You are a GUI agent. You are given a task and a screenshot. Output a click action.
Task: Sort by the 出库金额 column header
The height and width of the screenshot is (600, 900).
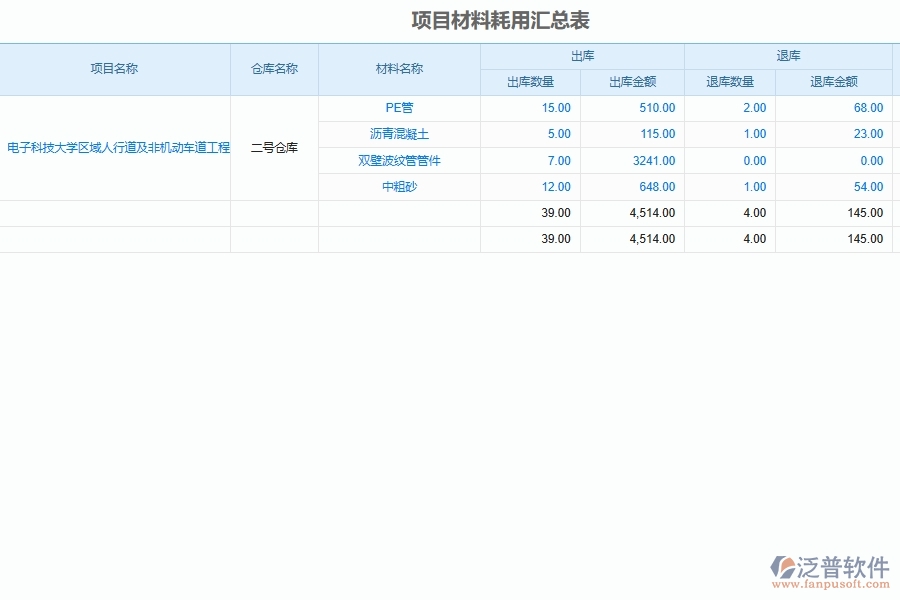pyautogui.click(x=634, y=82)
